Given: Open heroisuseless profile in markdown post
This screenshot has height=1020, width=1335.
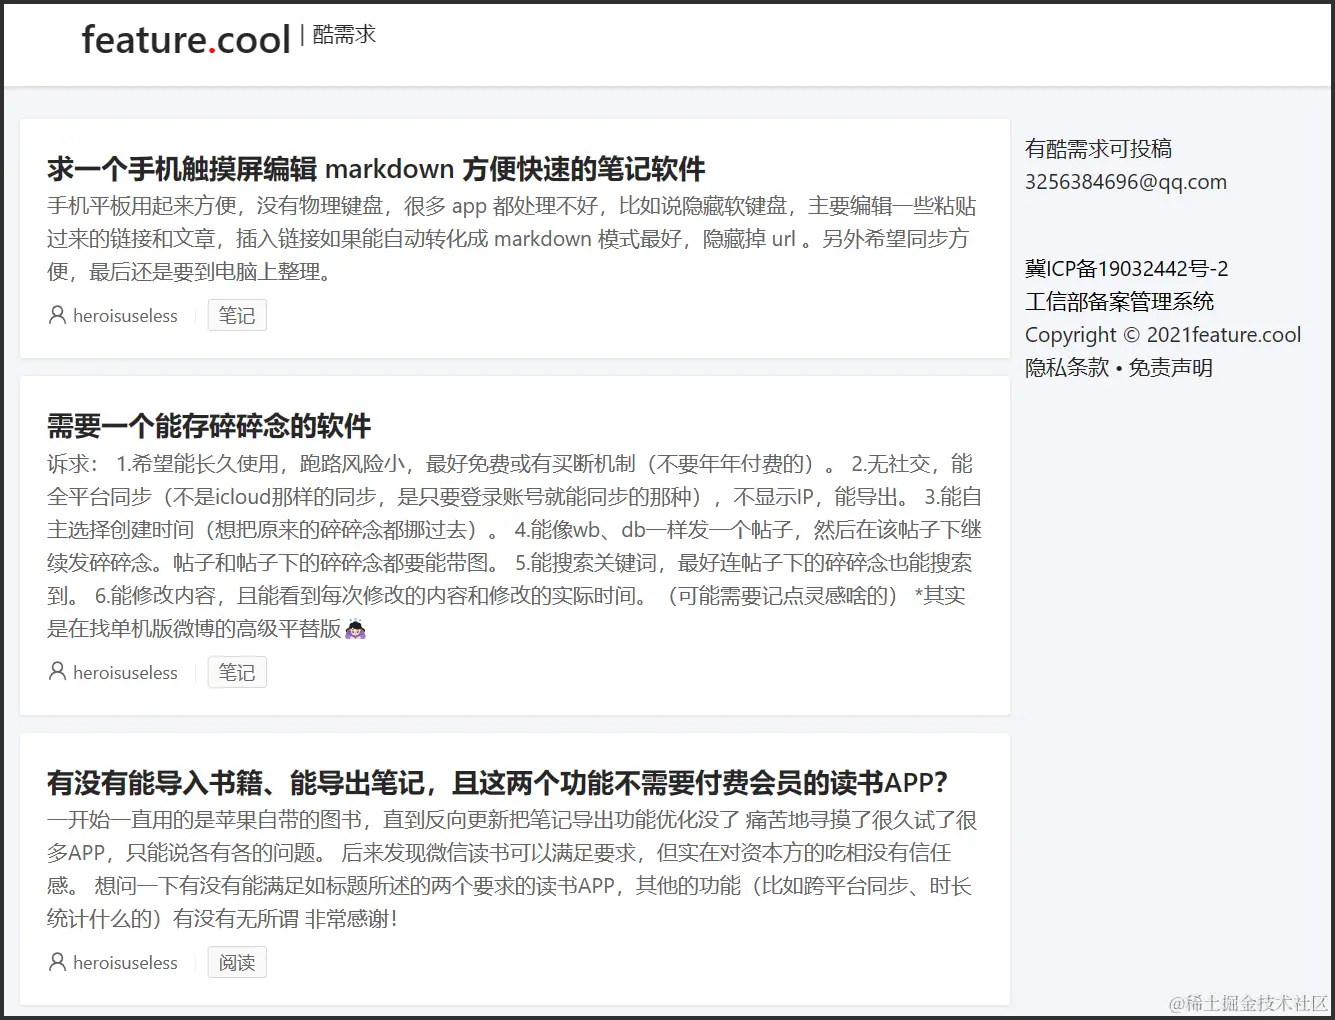Looking at the screenshot, I should [125, 316].
